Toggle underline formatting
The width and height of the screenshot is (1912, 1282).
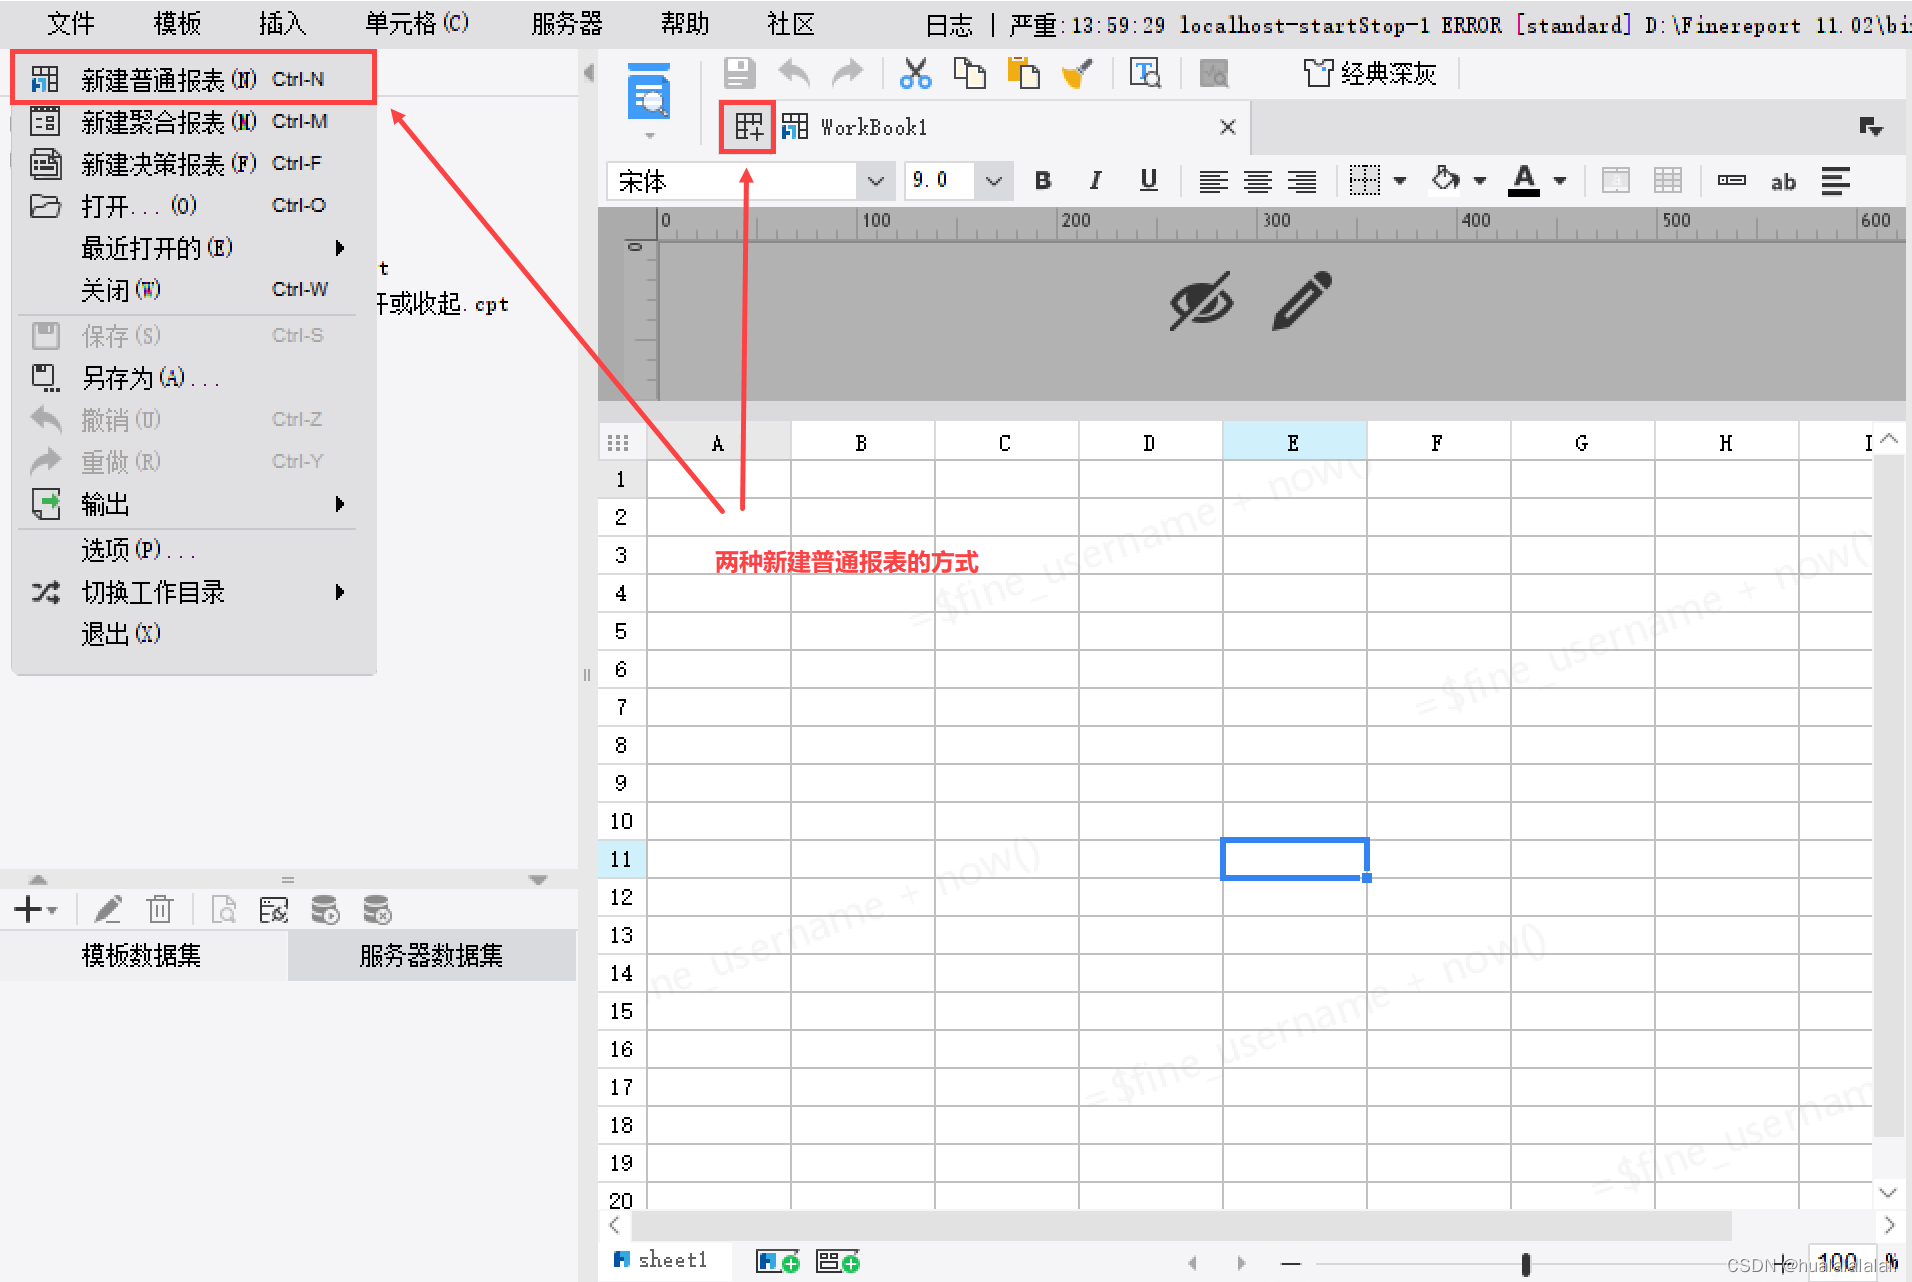pyautogui.click(x=1149, y=181)
